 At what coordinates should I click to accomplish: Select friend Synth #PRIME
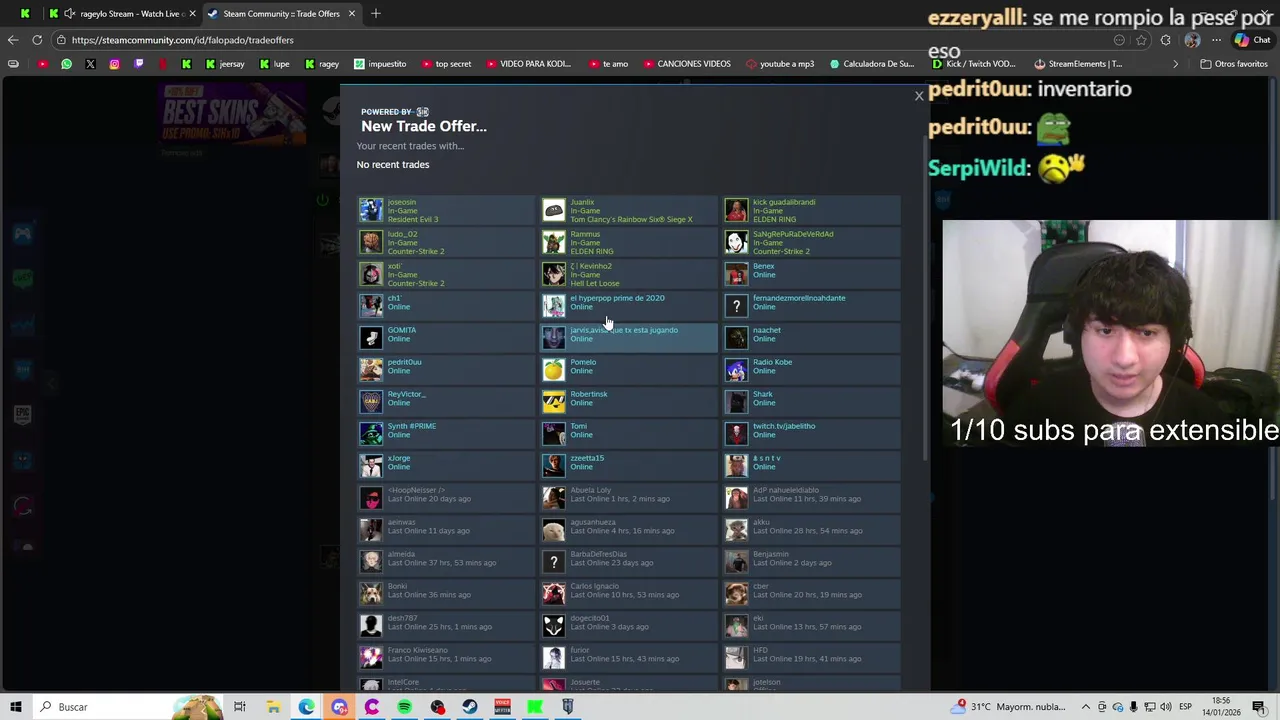tap(447, 435)
